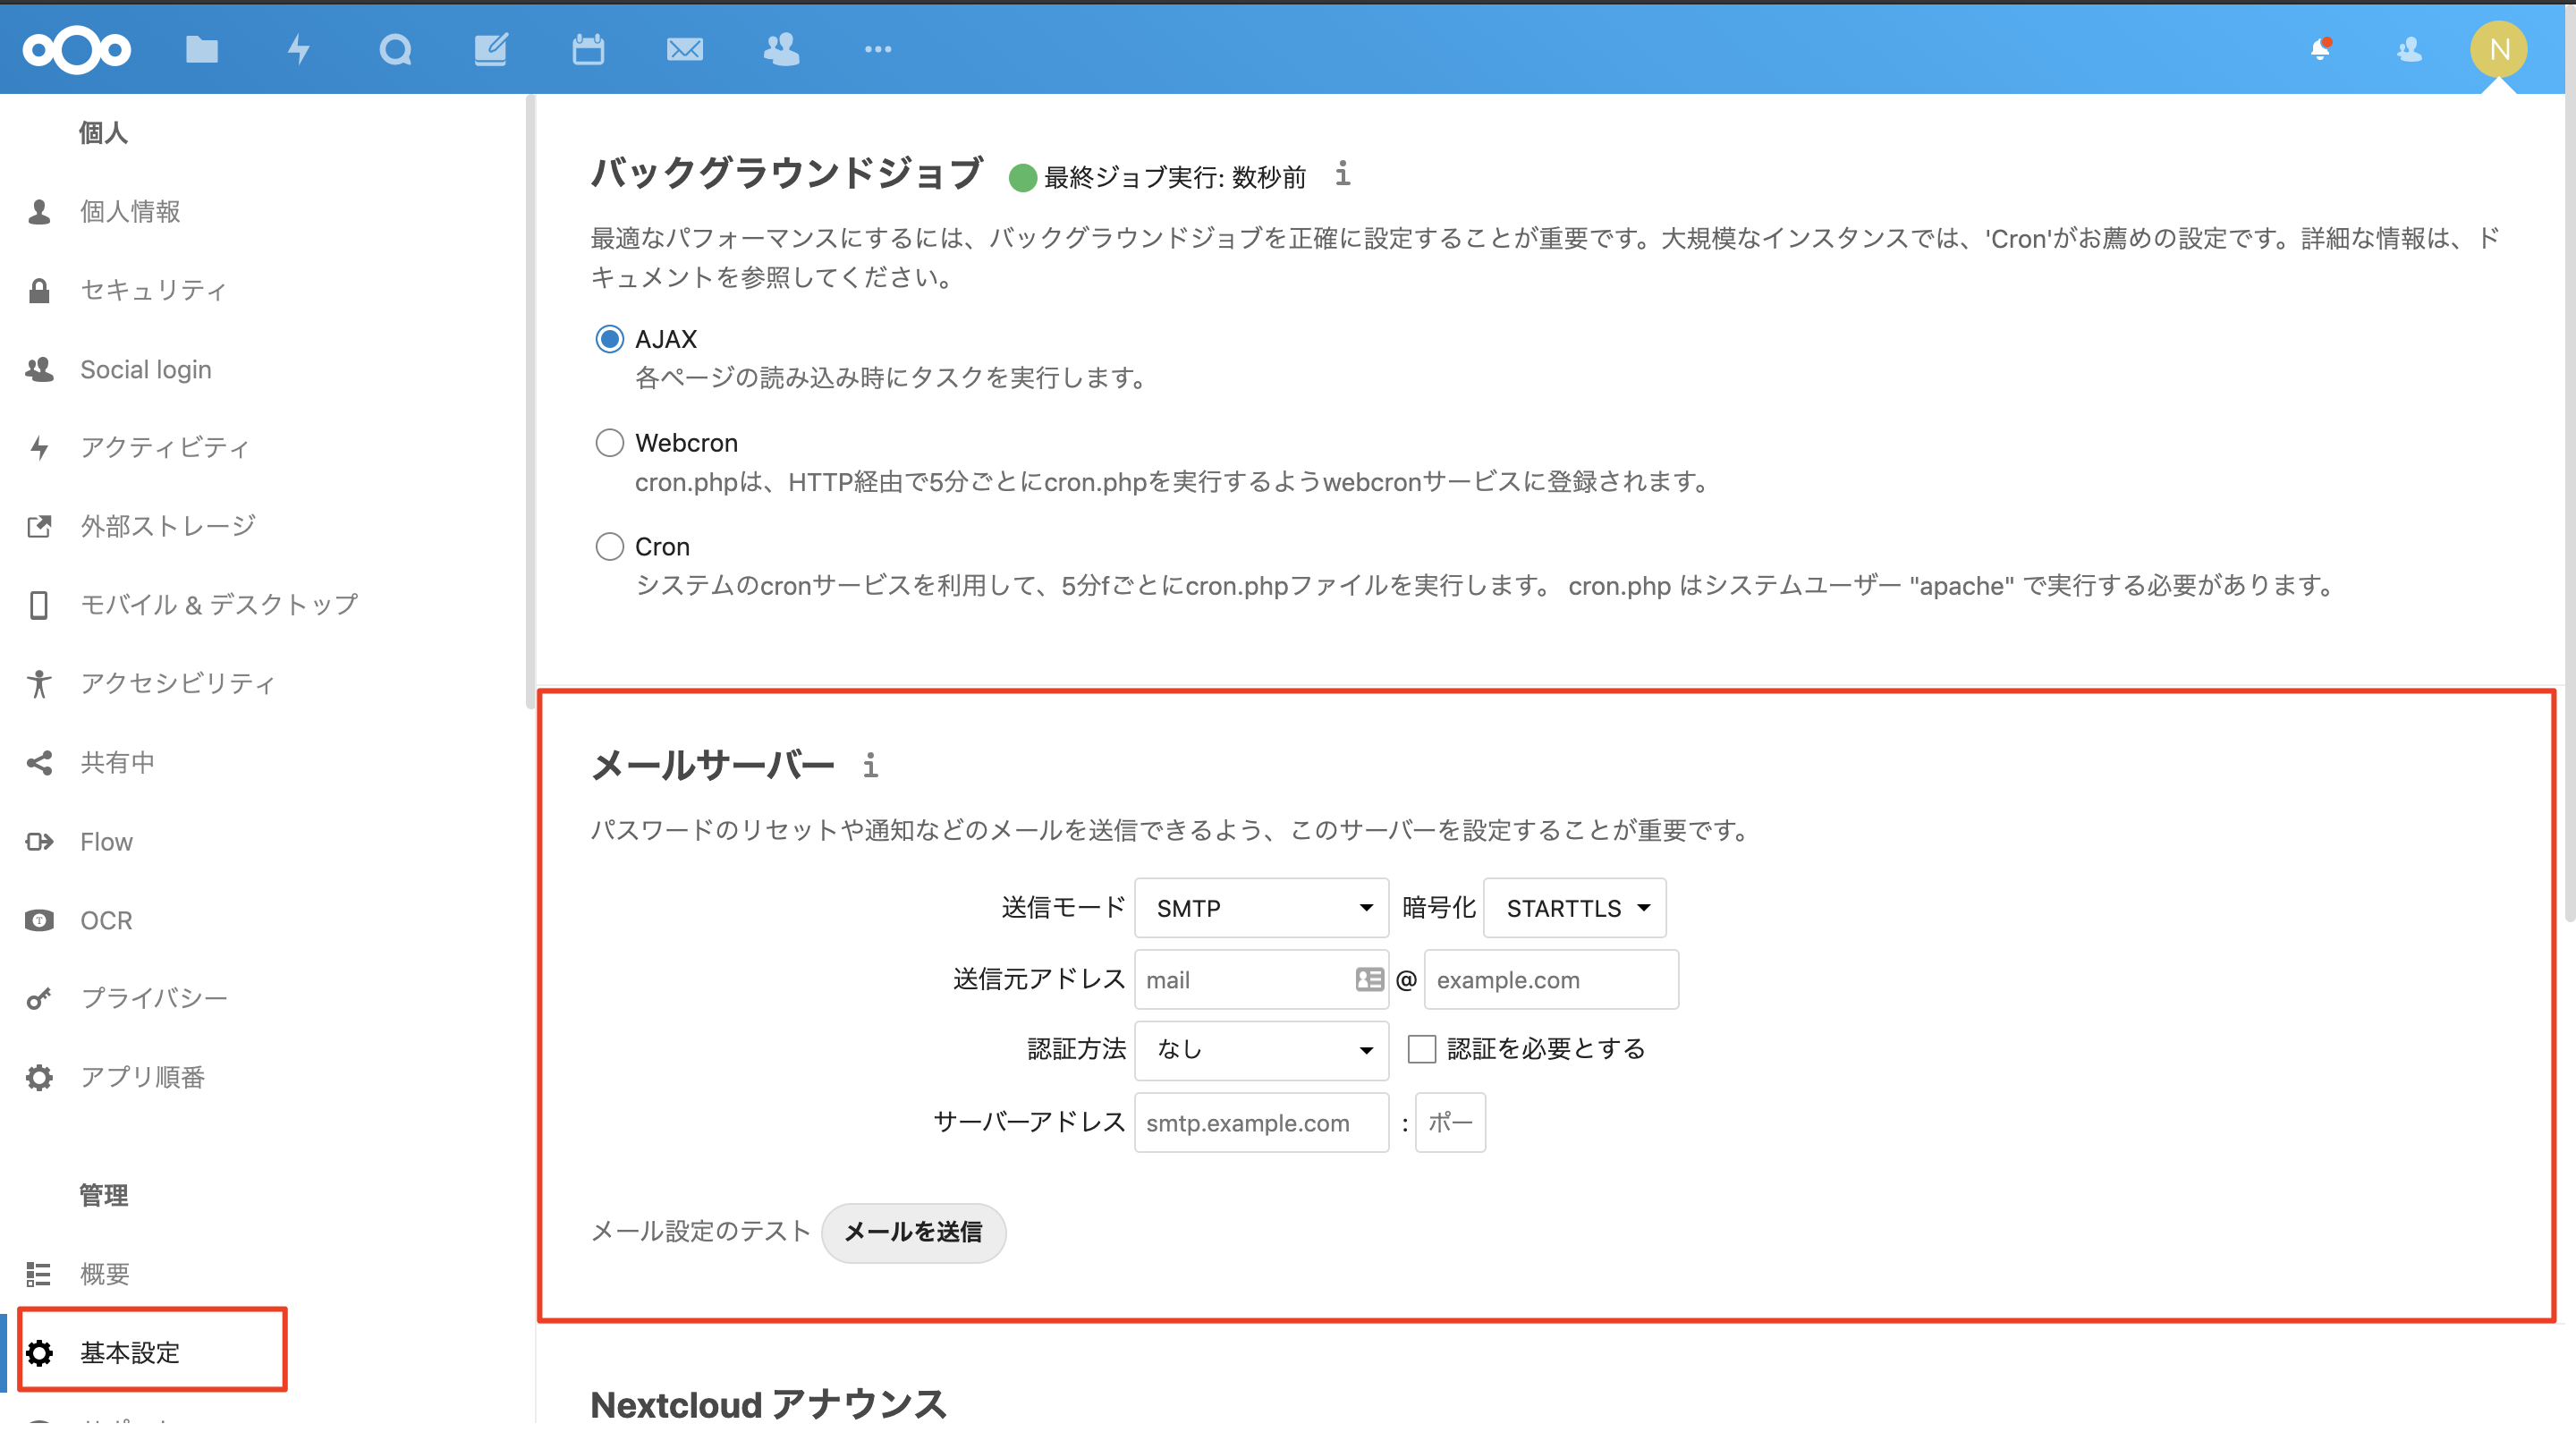Click info icon beside メールサーバー heading
Image resolution: width=2576 pixels, height=1432 pixels.
870,766
